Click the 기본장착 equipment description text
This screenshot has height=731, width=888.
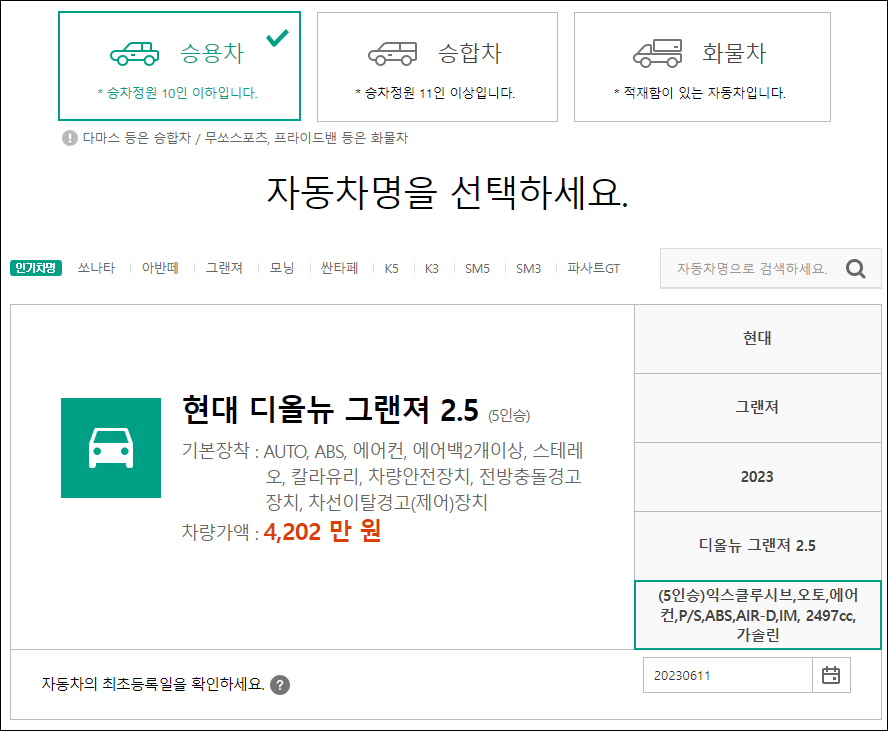point(382,477)
